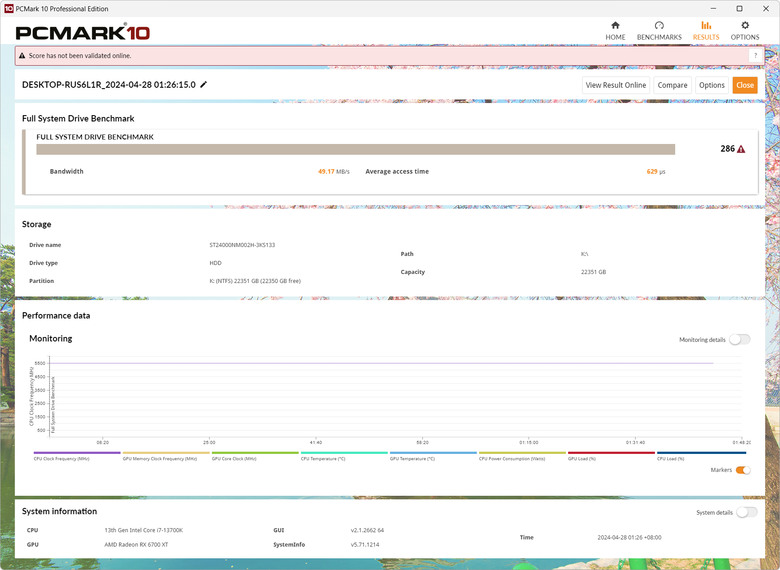Screen dimensions: 780x570
Task: Click partition value K: (NTFS) 22351 GB
Action: (x=255, y=281)
